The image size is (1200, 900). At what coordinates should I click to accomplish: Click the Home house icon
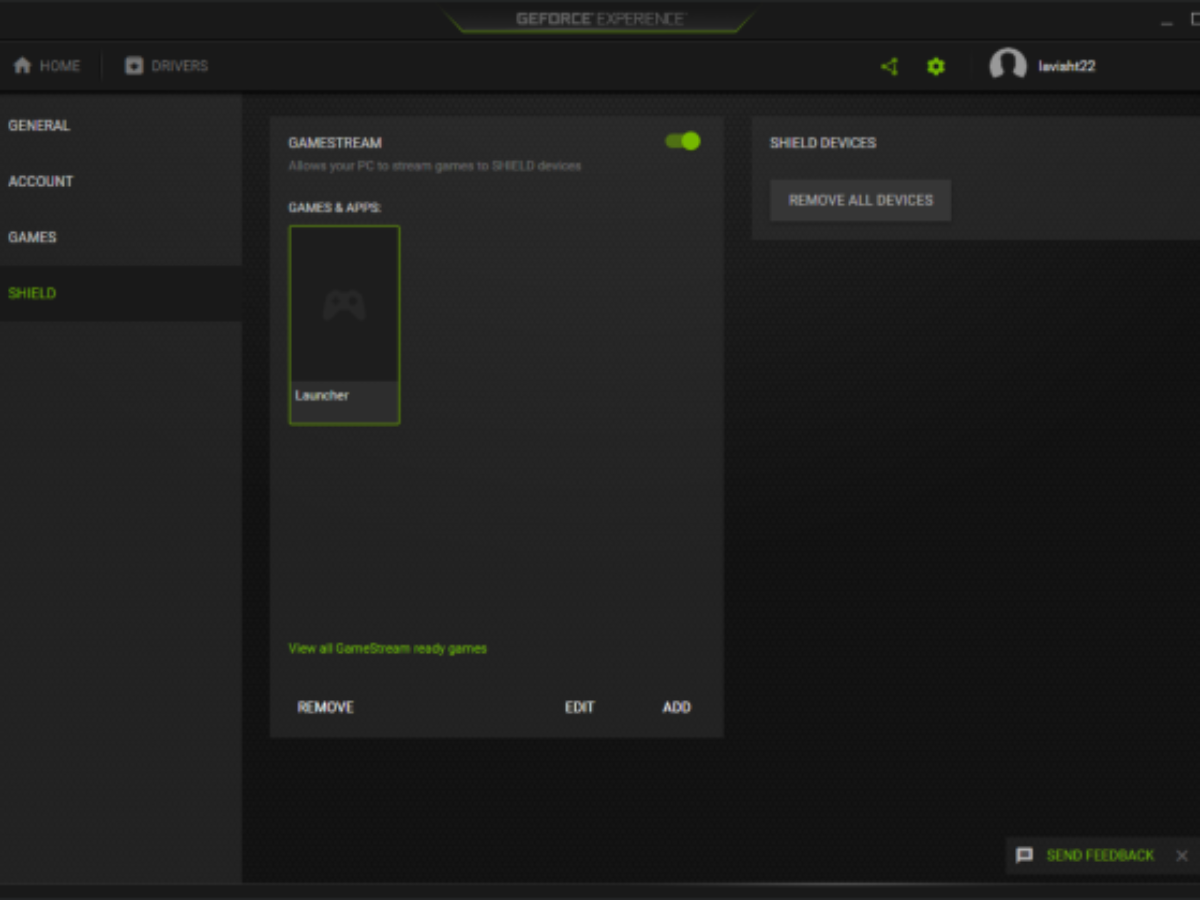point(22,66)
